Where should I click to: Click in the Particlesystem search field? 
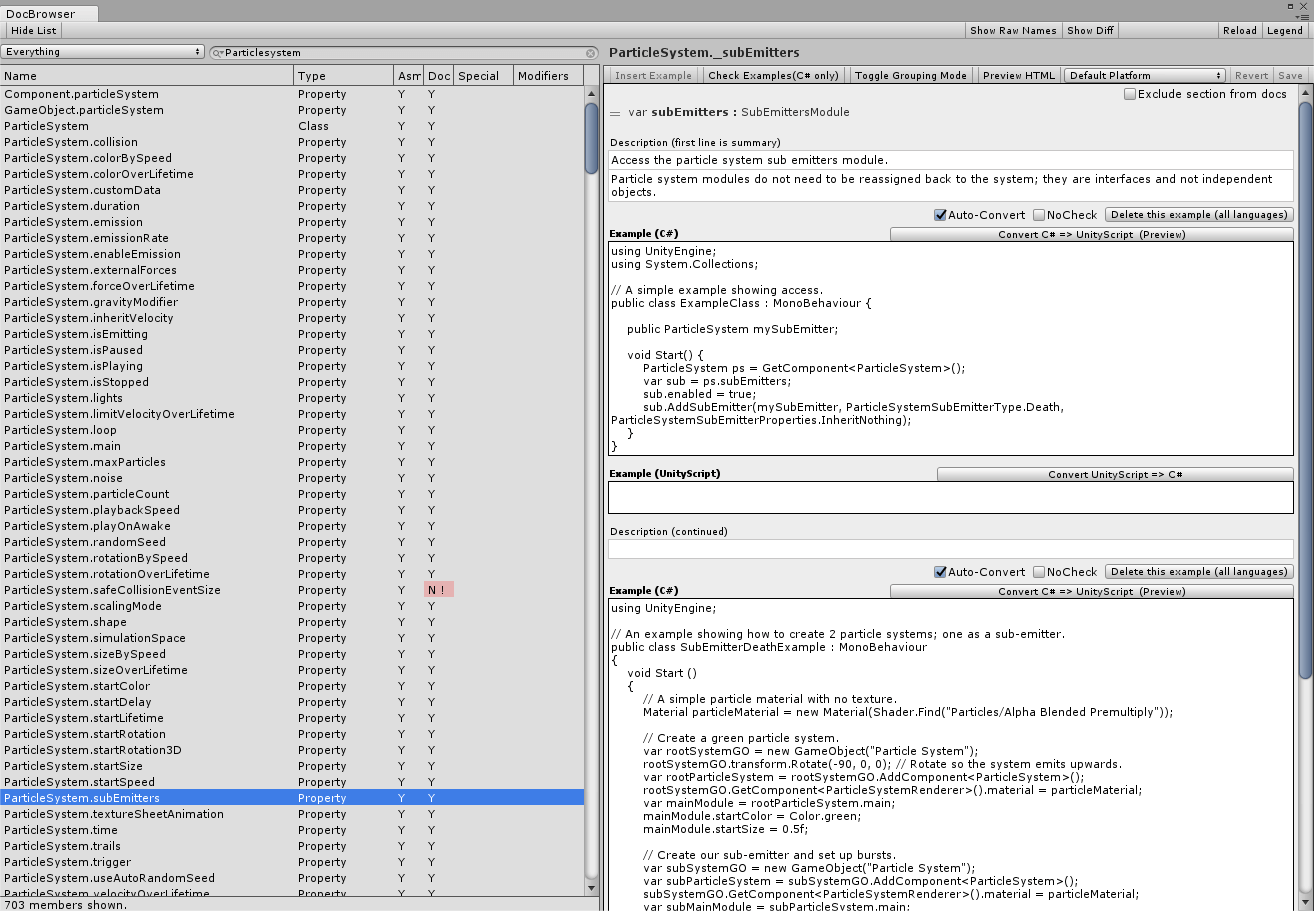(x=403, y=52)
